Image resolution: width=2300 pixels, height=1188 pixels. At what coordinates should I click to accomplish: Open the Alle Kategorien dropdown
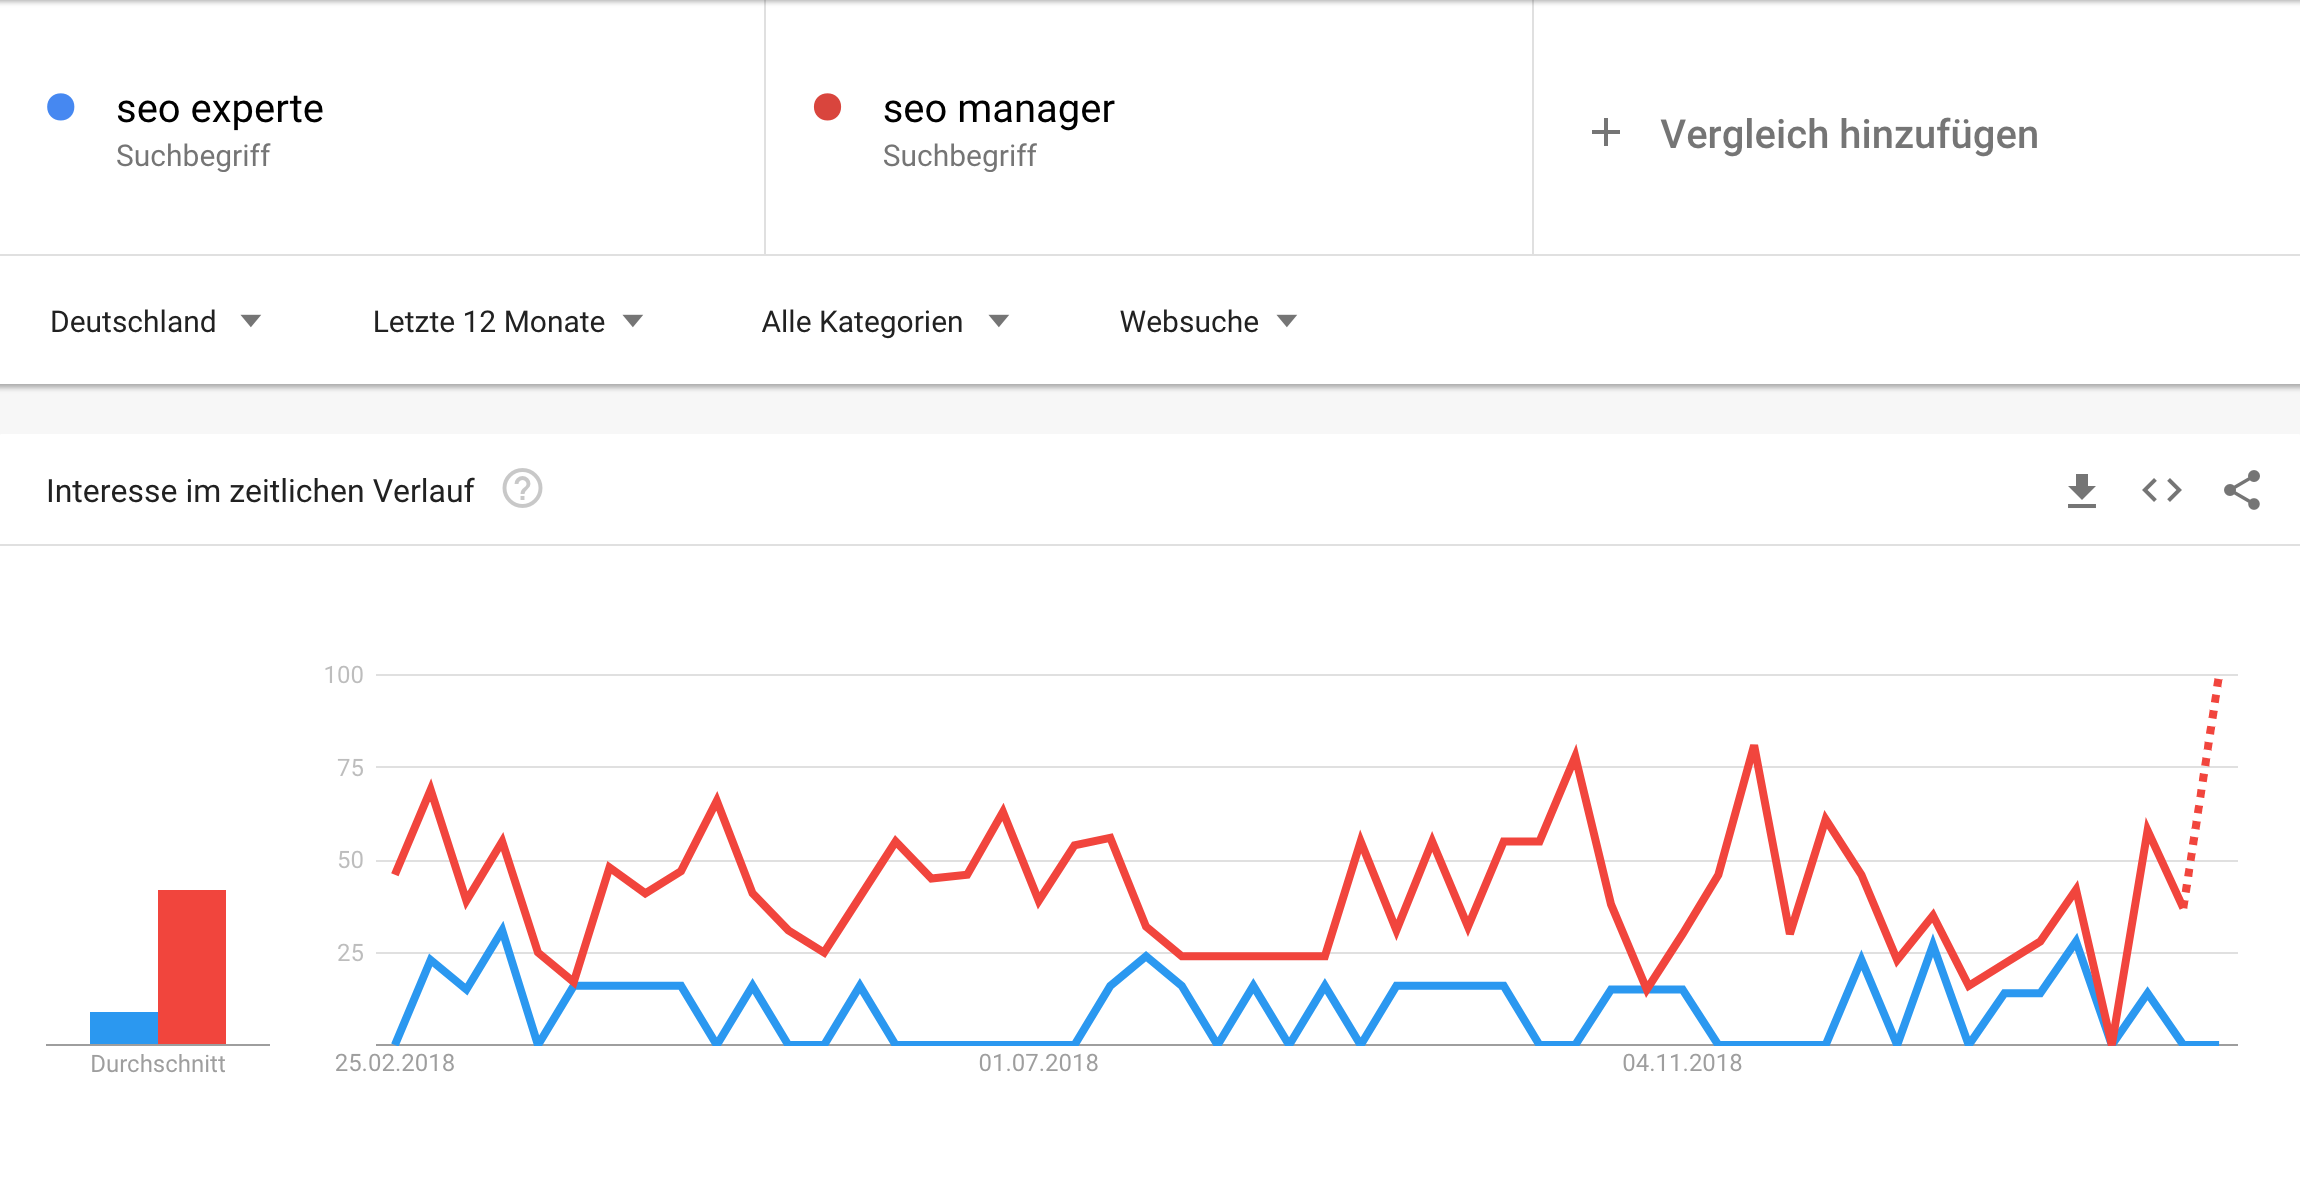tap(885, 321)
